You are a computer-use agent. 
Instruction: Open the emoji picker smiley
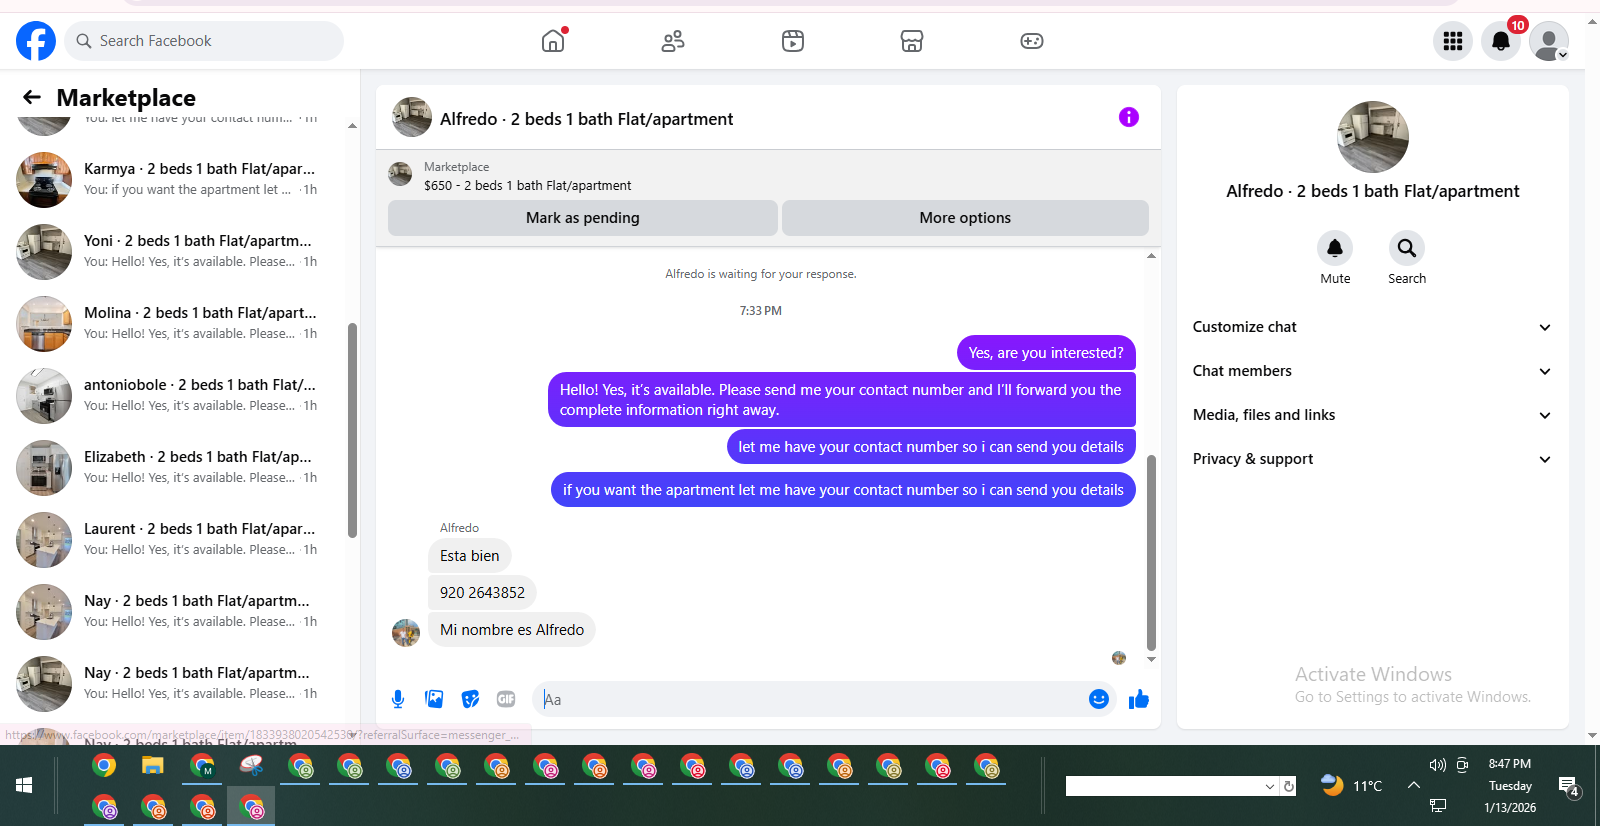pos(1098,699)
